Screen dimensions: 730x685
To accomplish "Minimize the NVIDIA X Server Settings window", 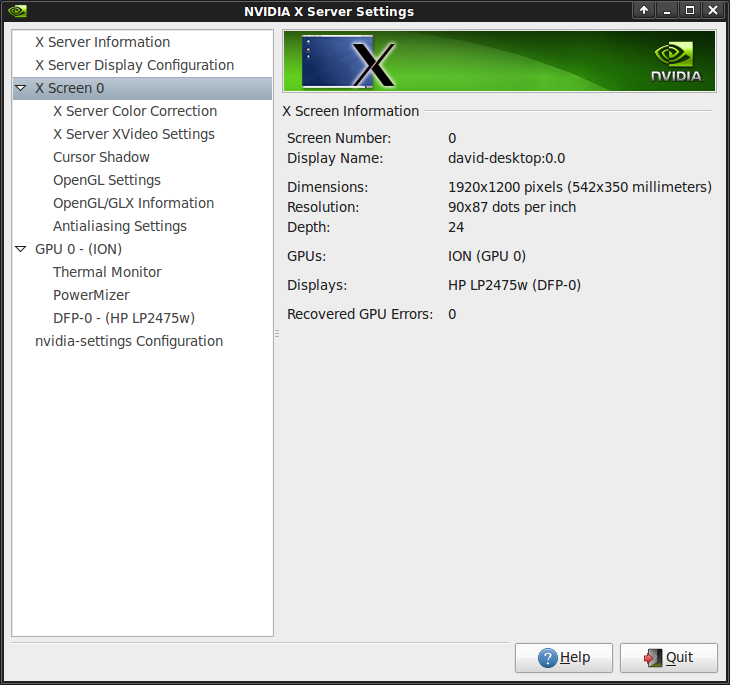I will [667, 10].
